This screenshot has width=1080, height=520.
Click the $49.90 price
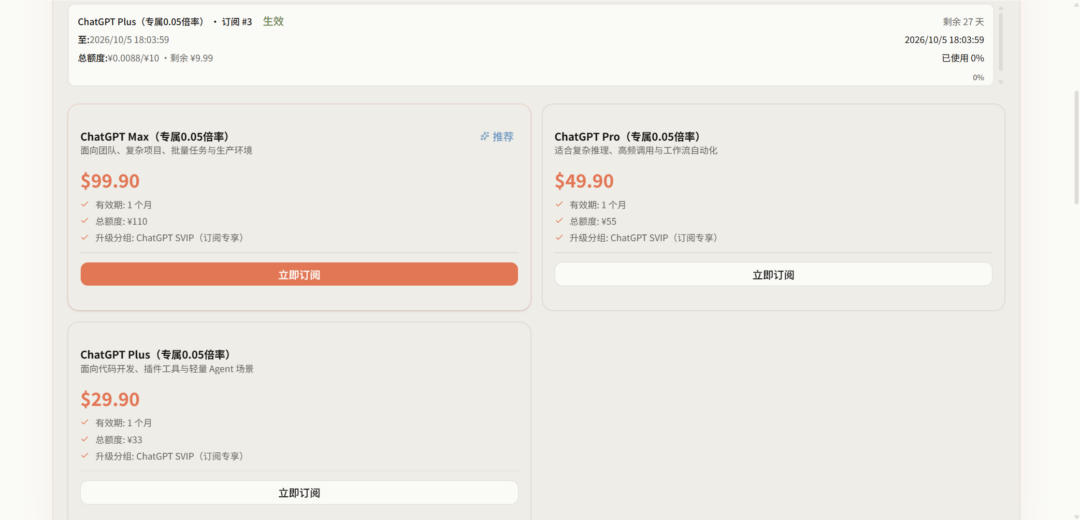pyautogui.click(x=584, y=181)
